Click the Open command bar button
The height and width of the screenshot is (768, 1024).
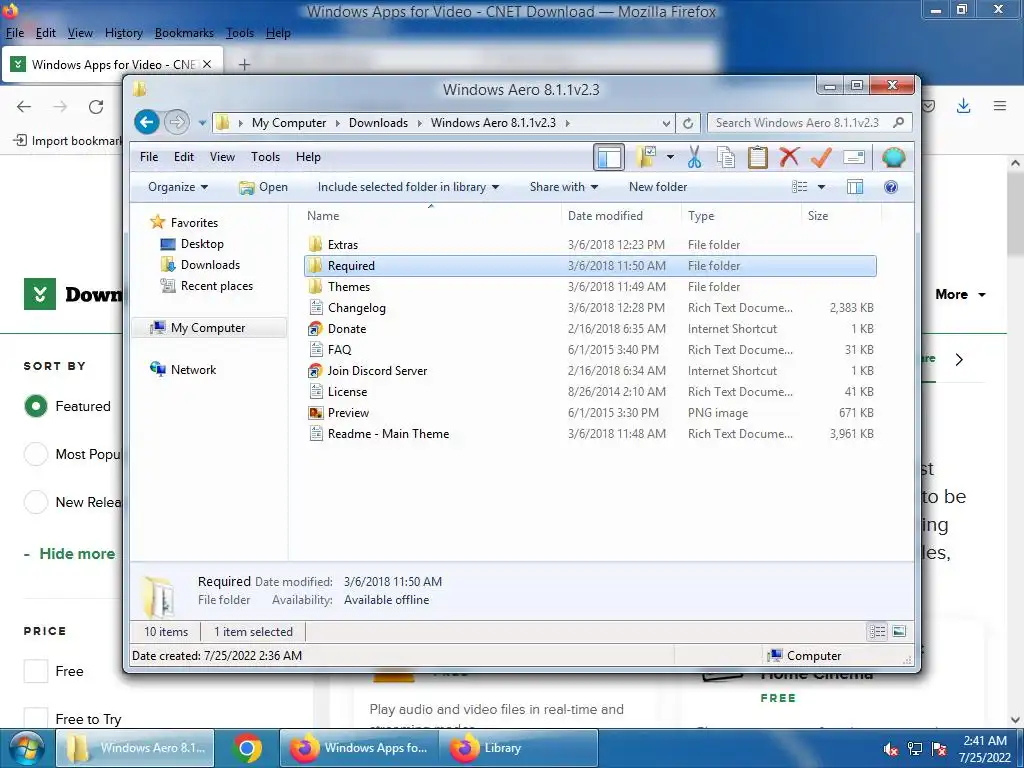(x=263, y=187)
